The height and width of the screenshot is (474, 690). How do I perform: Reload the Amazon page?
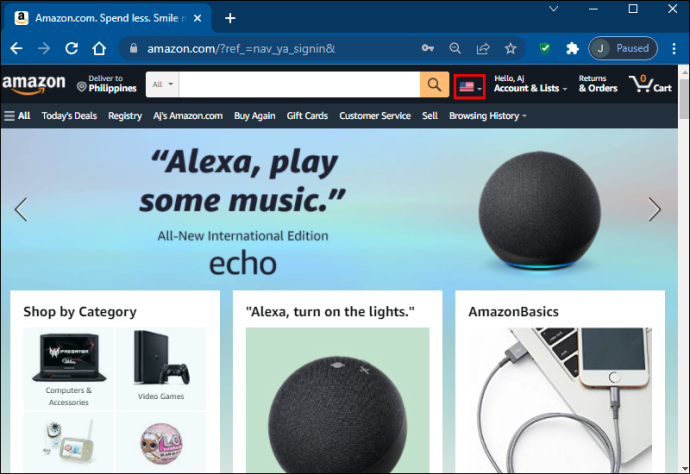(x=71, y=48)
